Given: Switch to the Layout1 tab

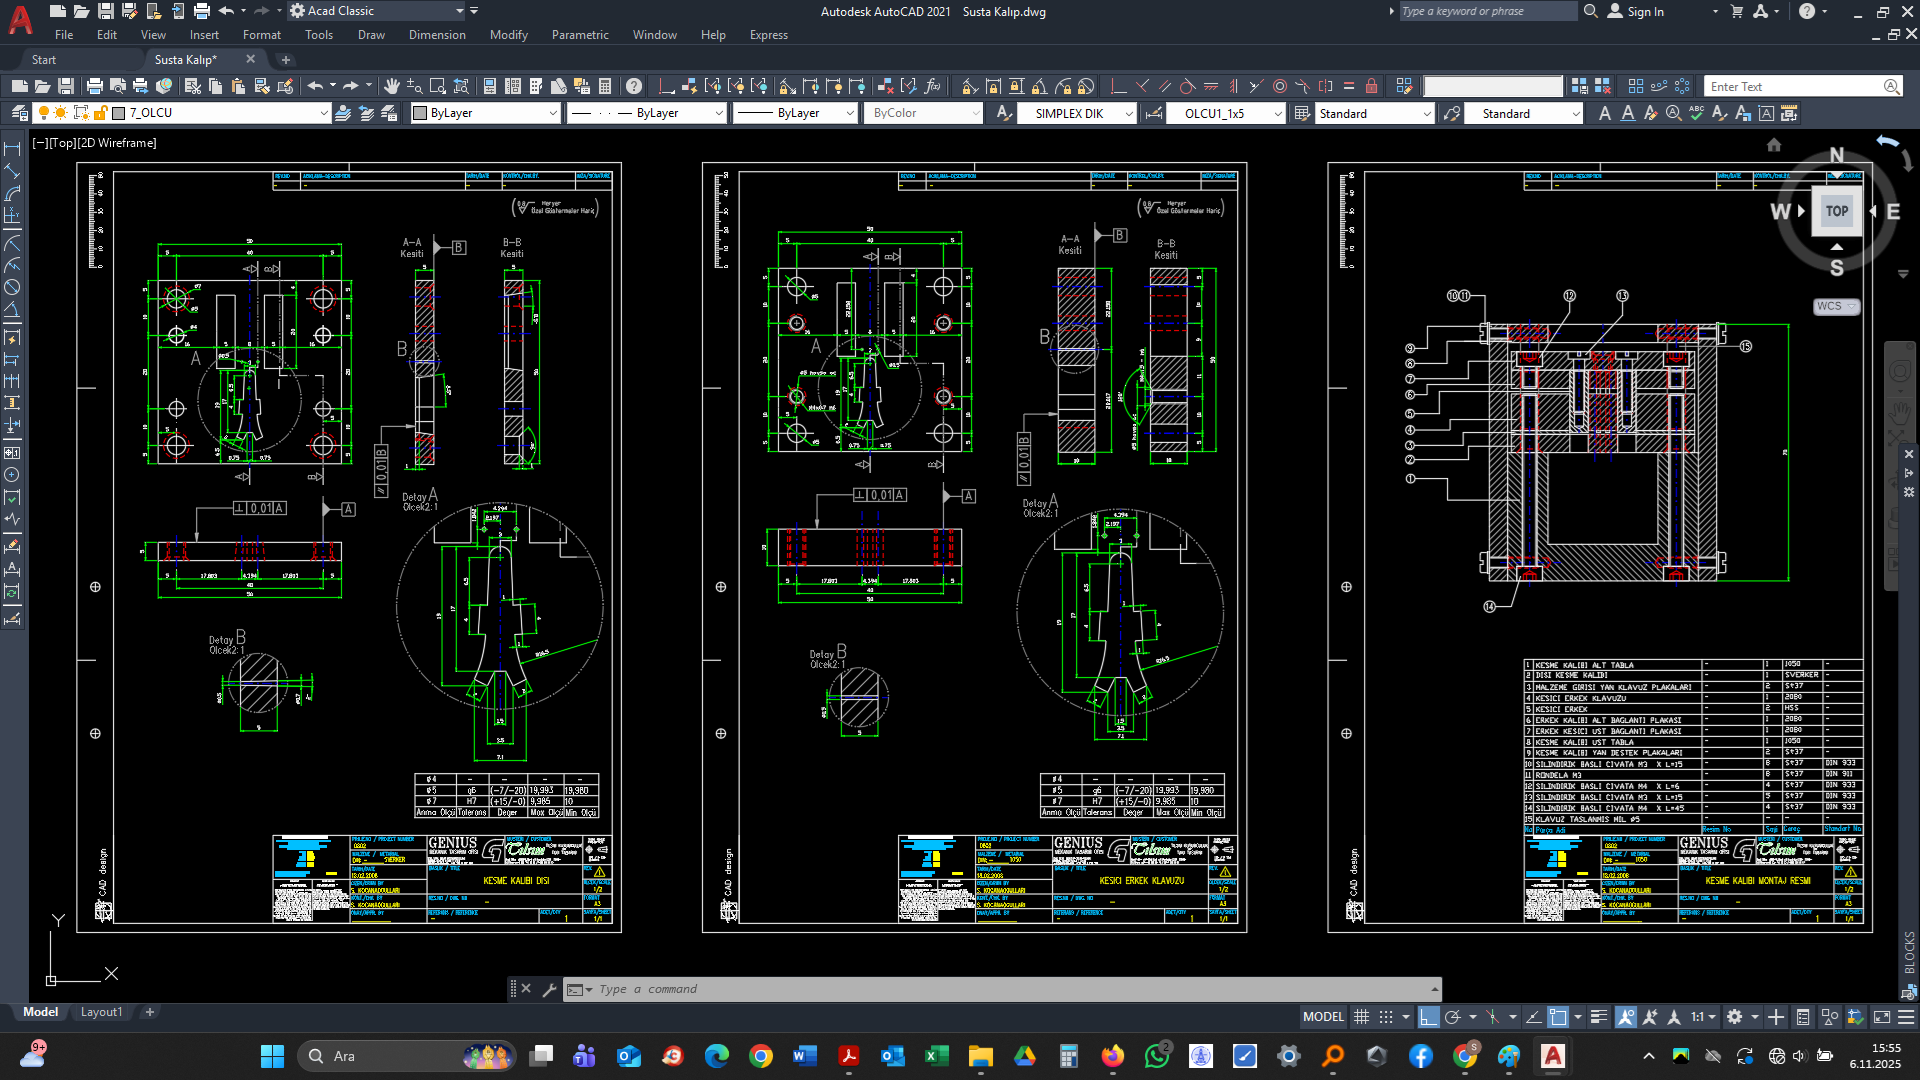Looking at the screenshot, I should coord(101,1012).
